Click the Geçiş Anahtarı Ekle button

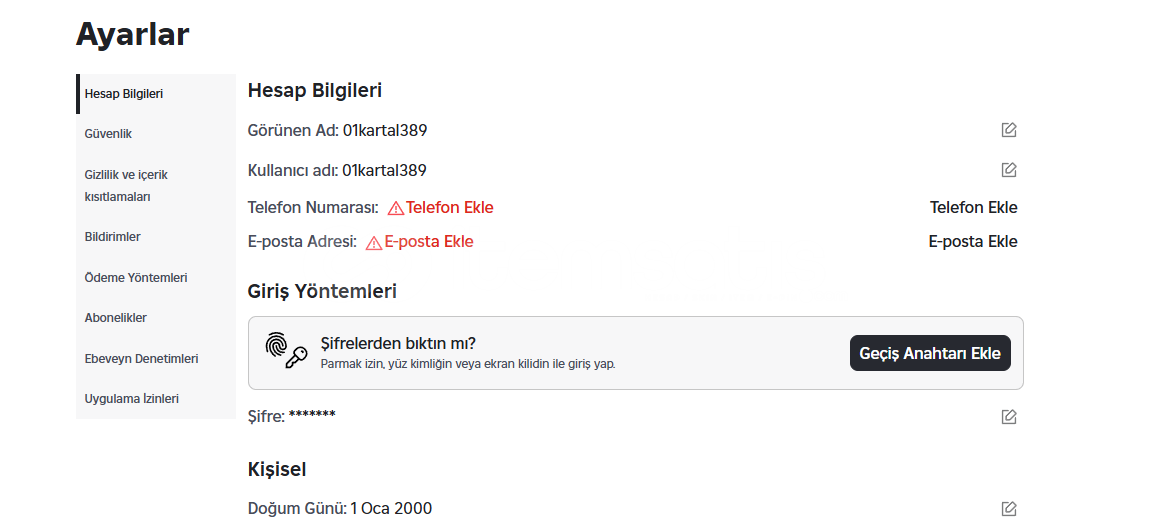[x=930, y=353]
